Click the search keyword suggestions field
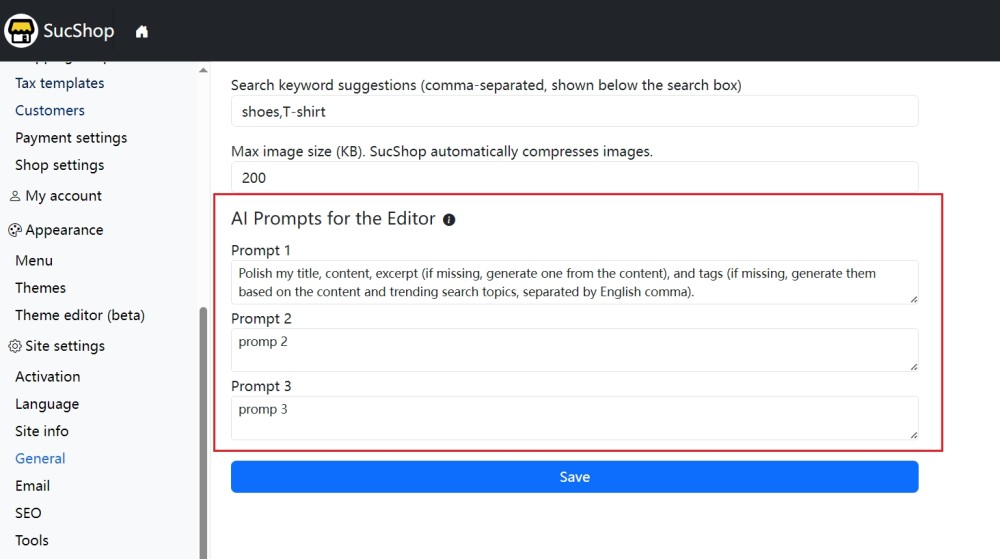Viewport: 1000px width, 559px height. 574,111
